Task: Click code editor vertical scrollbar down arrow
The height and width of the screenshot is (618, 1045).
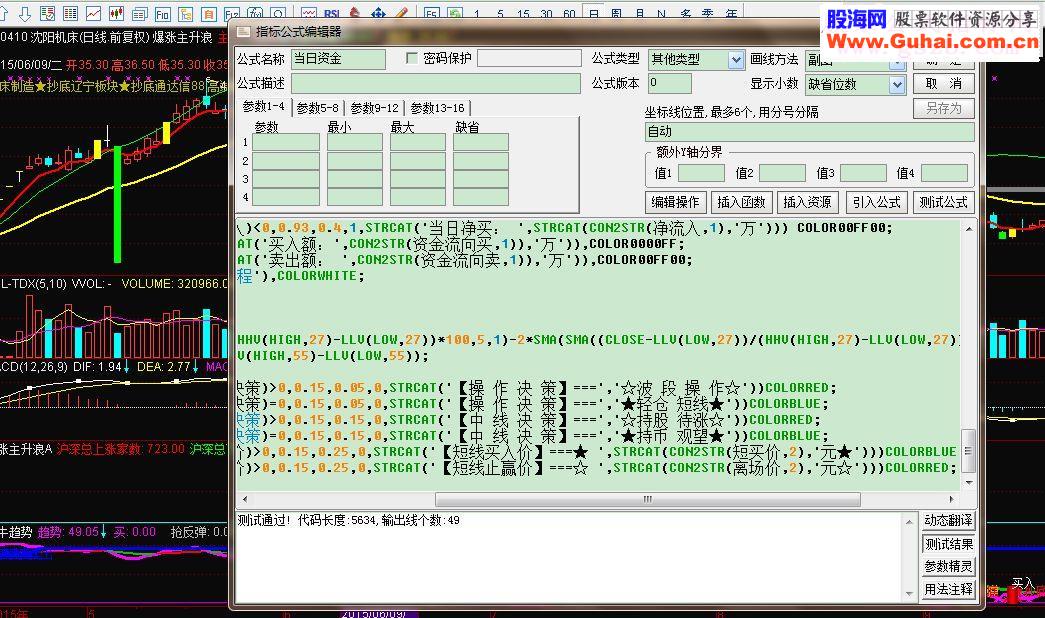Action: click(969, 482)
